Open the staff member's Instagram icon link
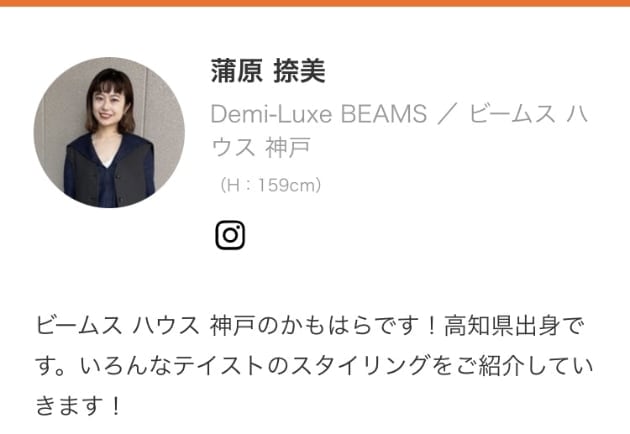This screenshot has height=434, width=630. coord(230,235)
